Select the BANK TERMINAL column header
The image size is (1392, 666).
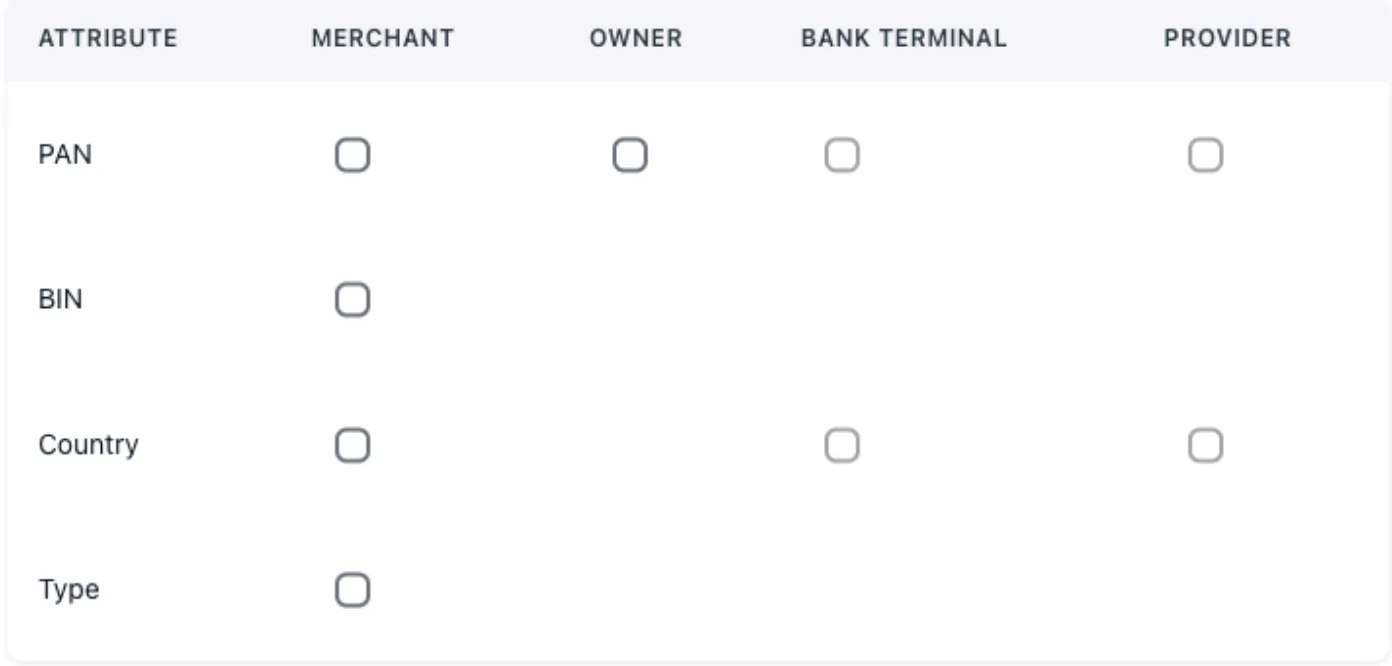point(904,39)
